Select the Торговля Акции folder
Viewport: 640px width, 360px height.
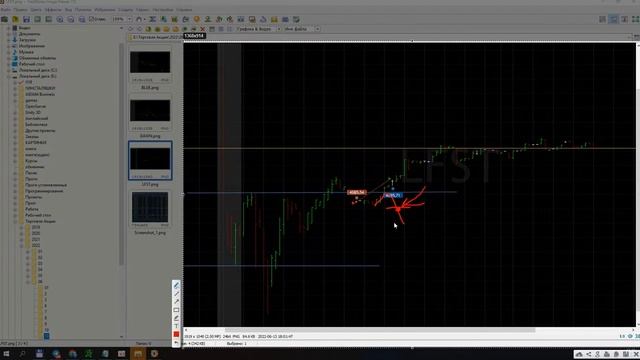[x=40, y=221]
